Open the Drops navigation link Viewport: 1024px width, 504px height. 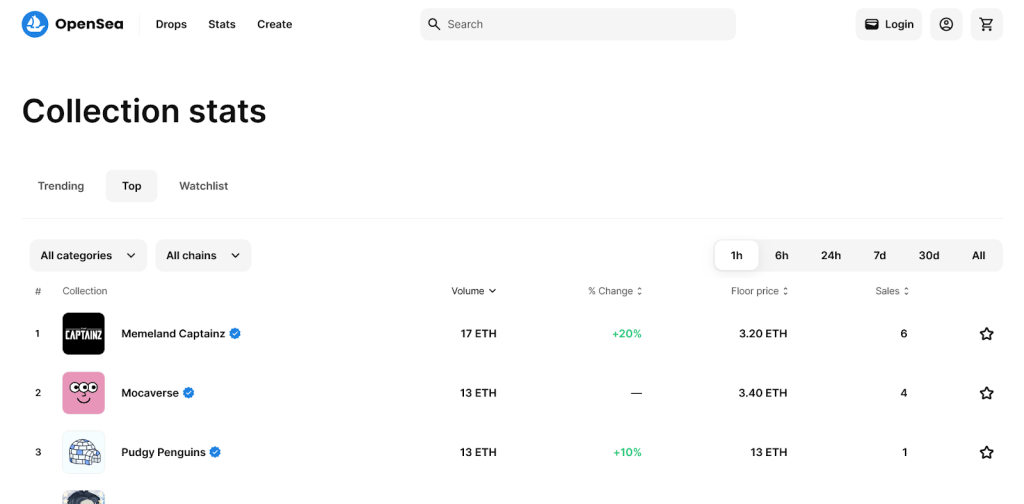(171, 24)
